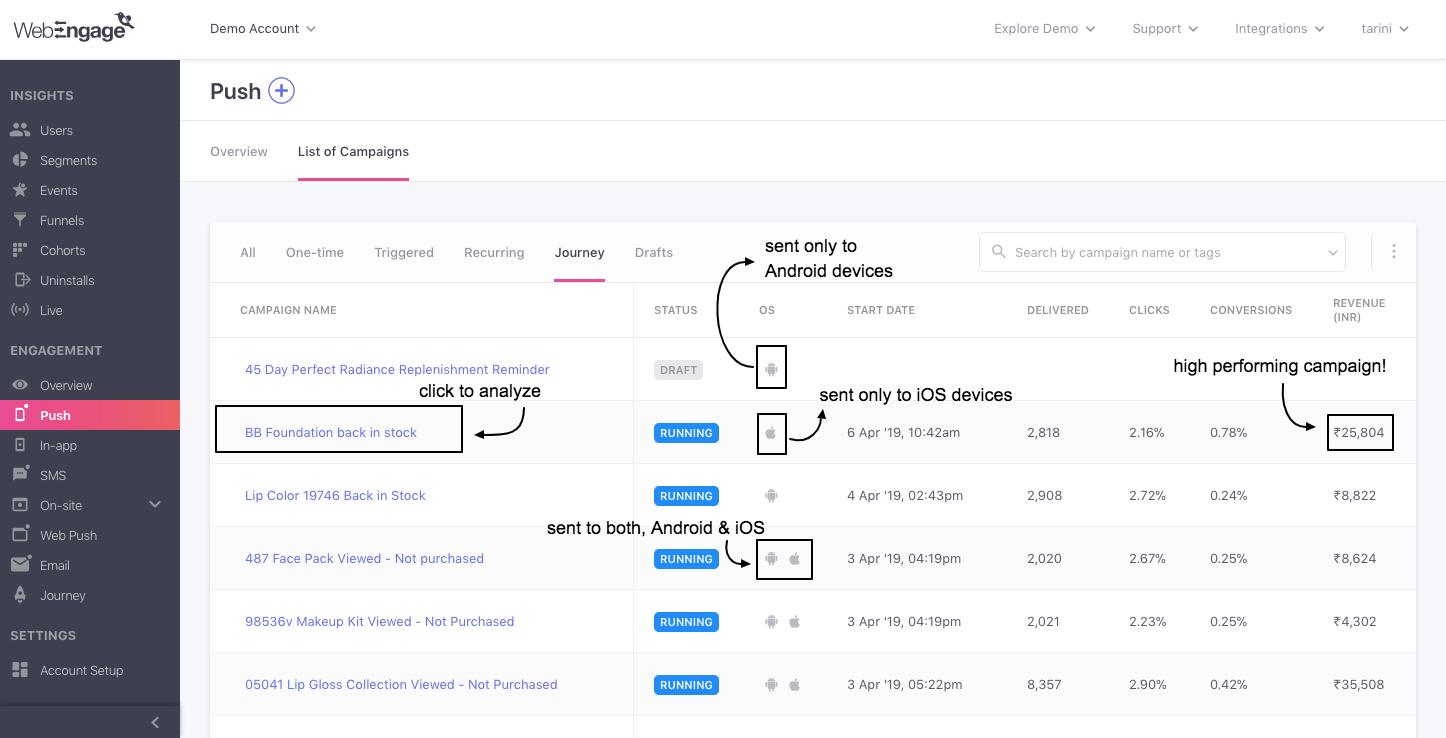Click the Web Push icon in sidebar
The height and width of the screenshot is (738, 1446).
(x=19, y=535)
